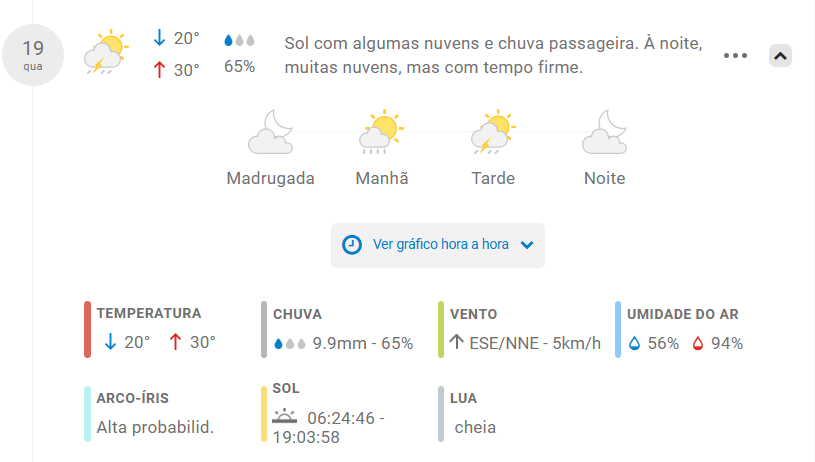The image size is (815, 462).
Task: Click the ARCO-ÍRIS Alta probabilid. text
Action: (x=155, y=427)
